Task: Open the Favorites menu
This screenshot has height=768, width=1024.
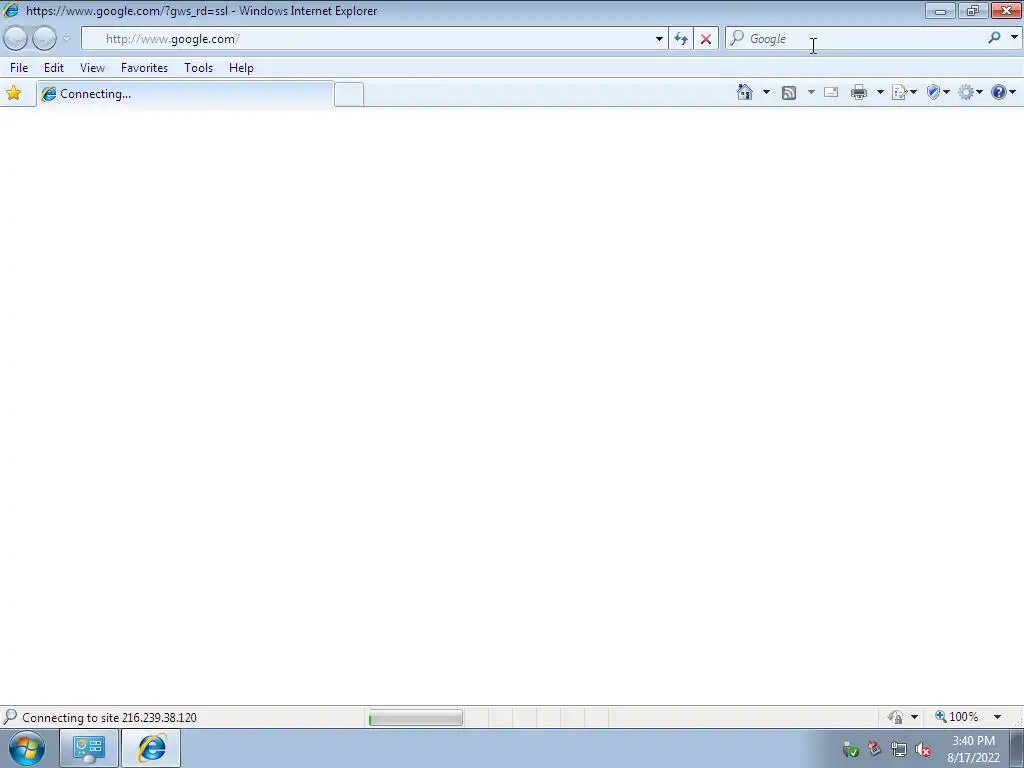Action: tap(144, 68)
